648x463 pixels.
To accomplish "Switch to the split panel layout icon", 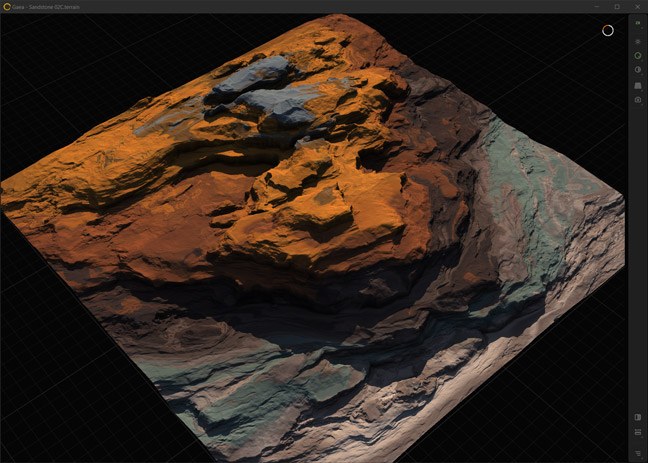I will [x=638, y=417].
